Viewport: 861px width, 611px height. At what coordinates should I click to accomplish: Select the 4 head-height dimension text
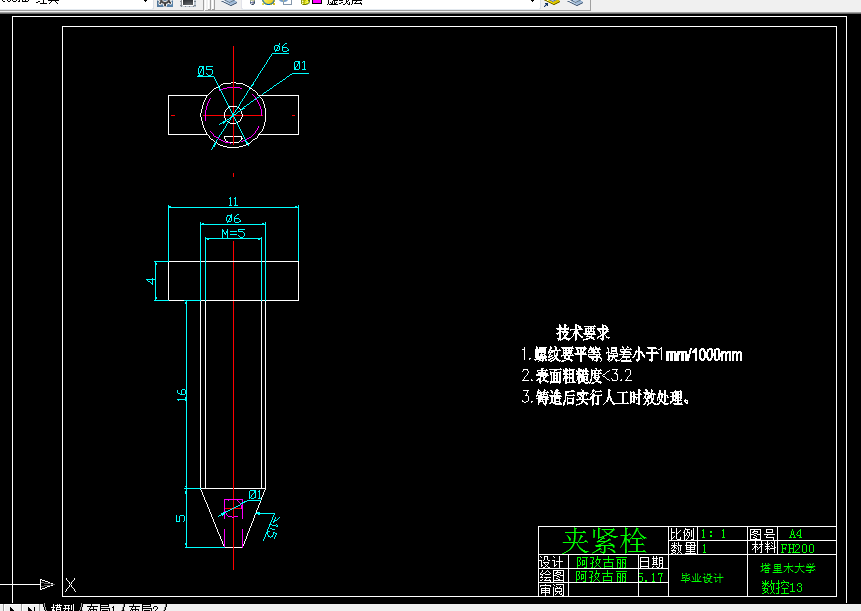click(150, 281)
